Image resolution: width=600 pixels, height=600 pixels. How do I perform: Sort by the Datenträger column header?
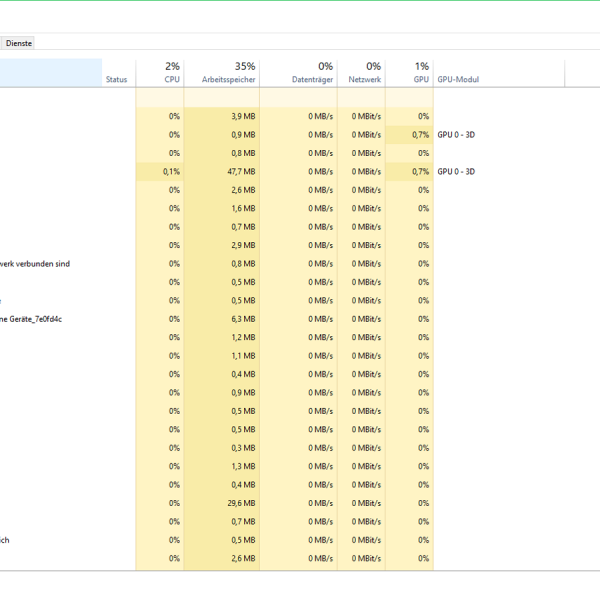click(x=299, y=73)
